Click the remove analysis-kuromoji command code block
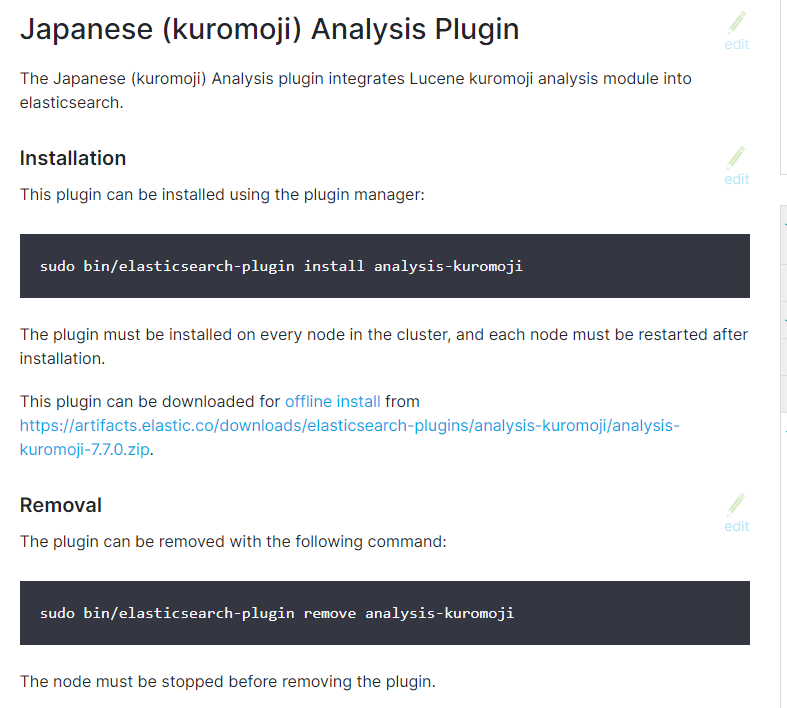 click(x=385, y=613)
